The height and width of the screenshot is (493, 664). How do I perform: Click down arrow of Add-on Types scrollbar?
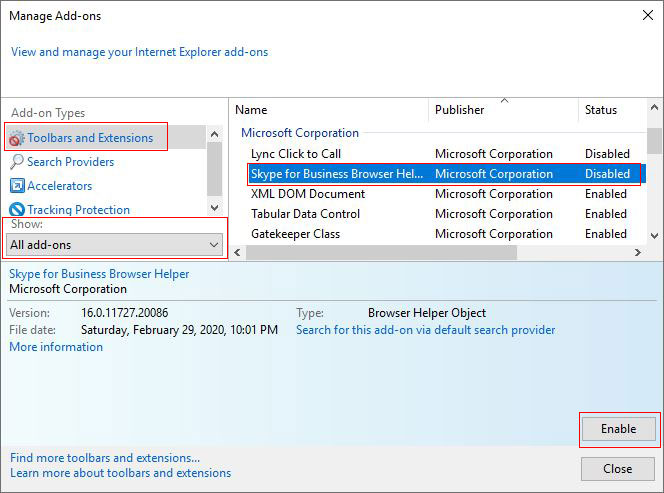215,208
